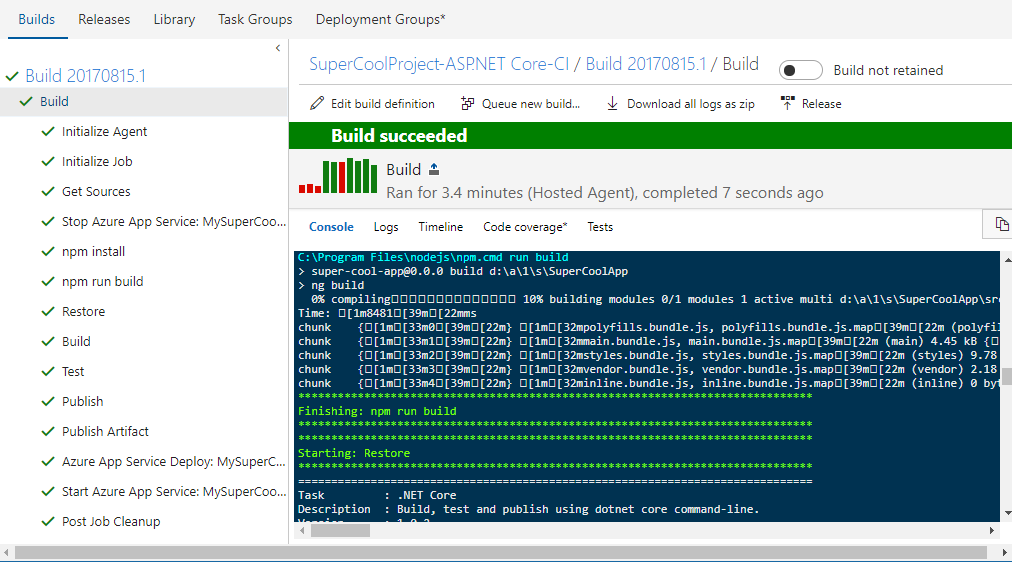Select the Publish step
The height and width of the screenshot is (562, 1012).
tap(83, 401)
